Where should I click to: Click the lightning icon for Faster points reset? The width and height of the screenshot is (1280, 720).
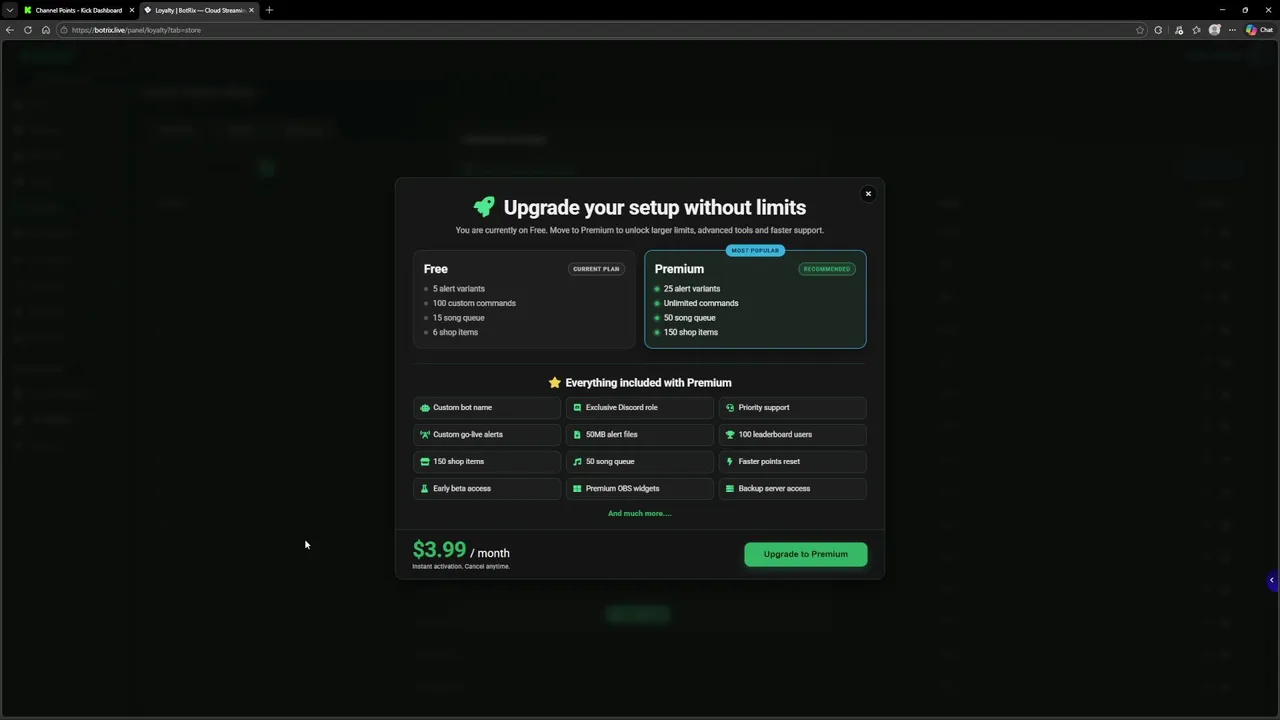730,462
